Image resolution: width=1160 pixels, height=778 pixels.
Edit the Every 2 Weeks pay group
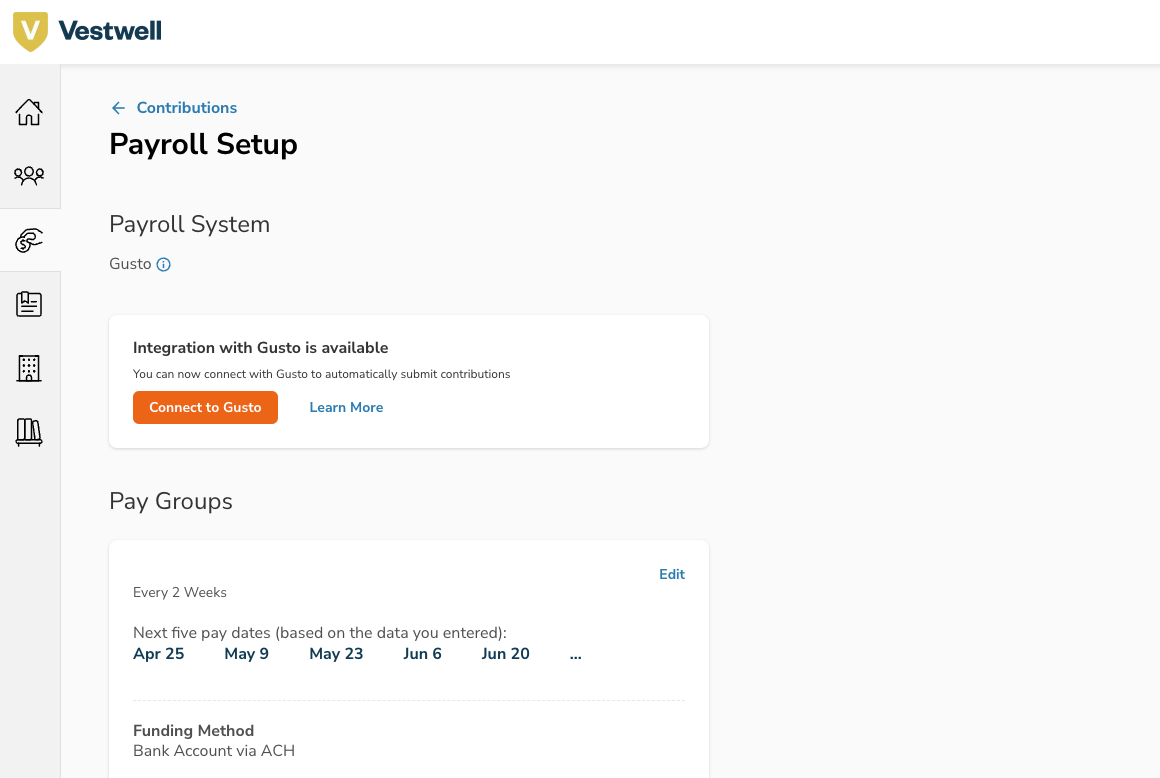click(x=672, y=575)
